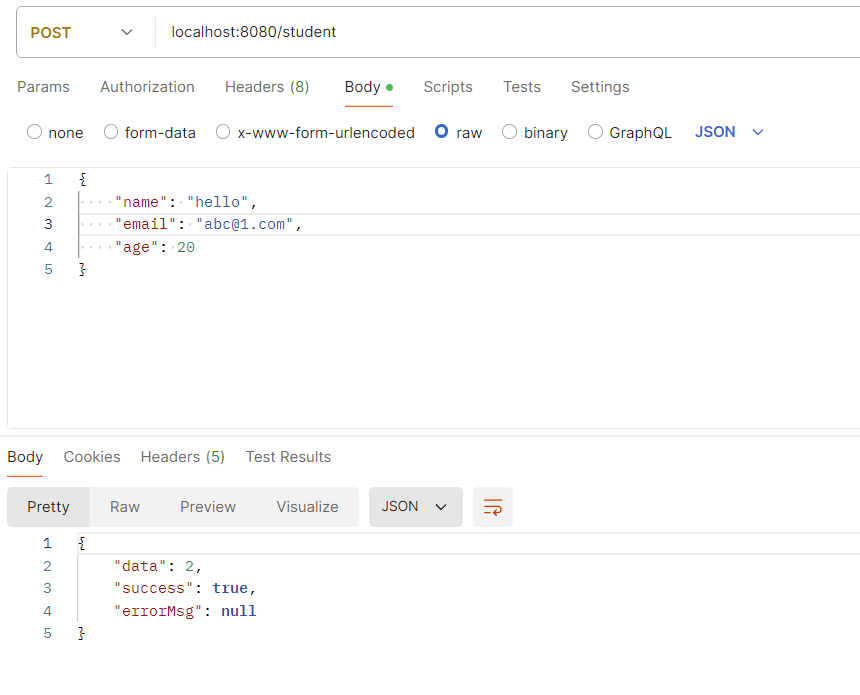Go to the Scripts tab
Viewport: 860px width, 695px height.
point(448,87)
